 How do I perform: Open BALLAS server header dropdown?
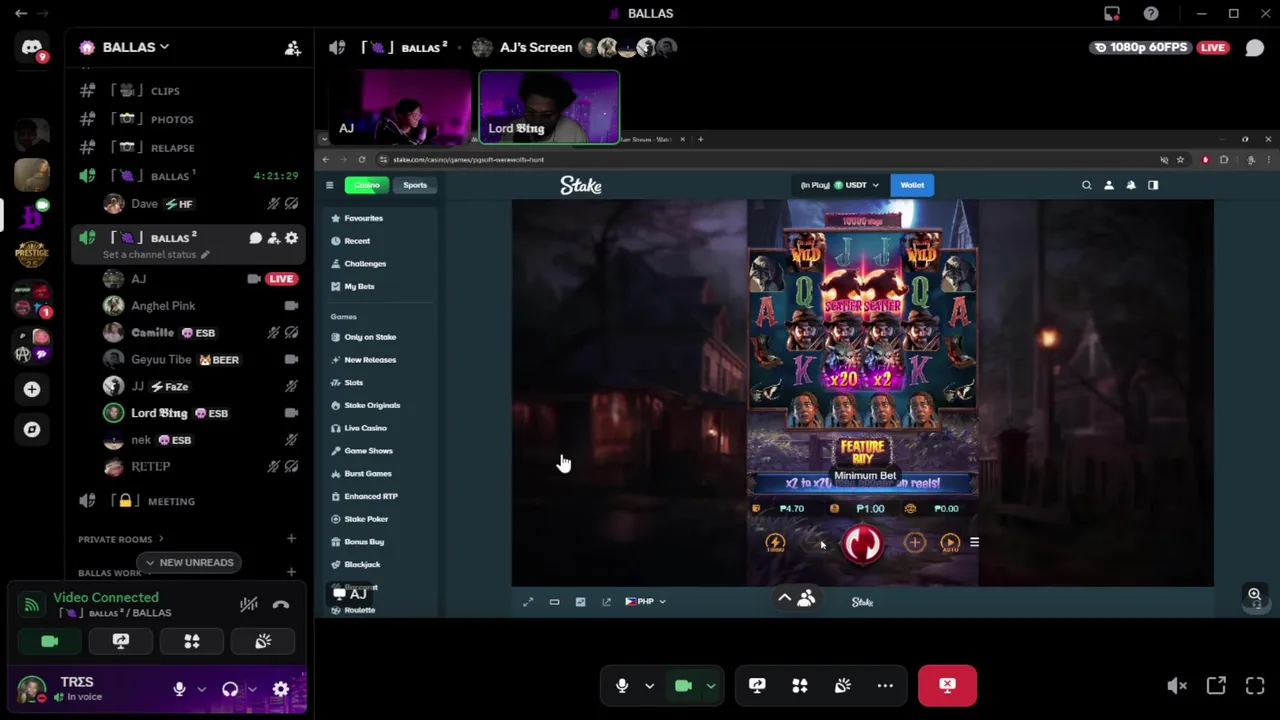coord(136,47)
